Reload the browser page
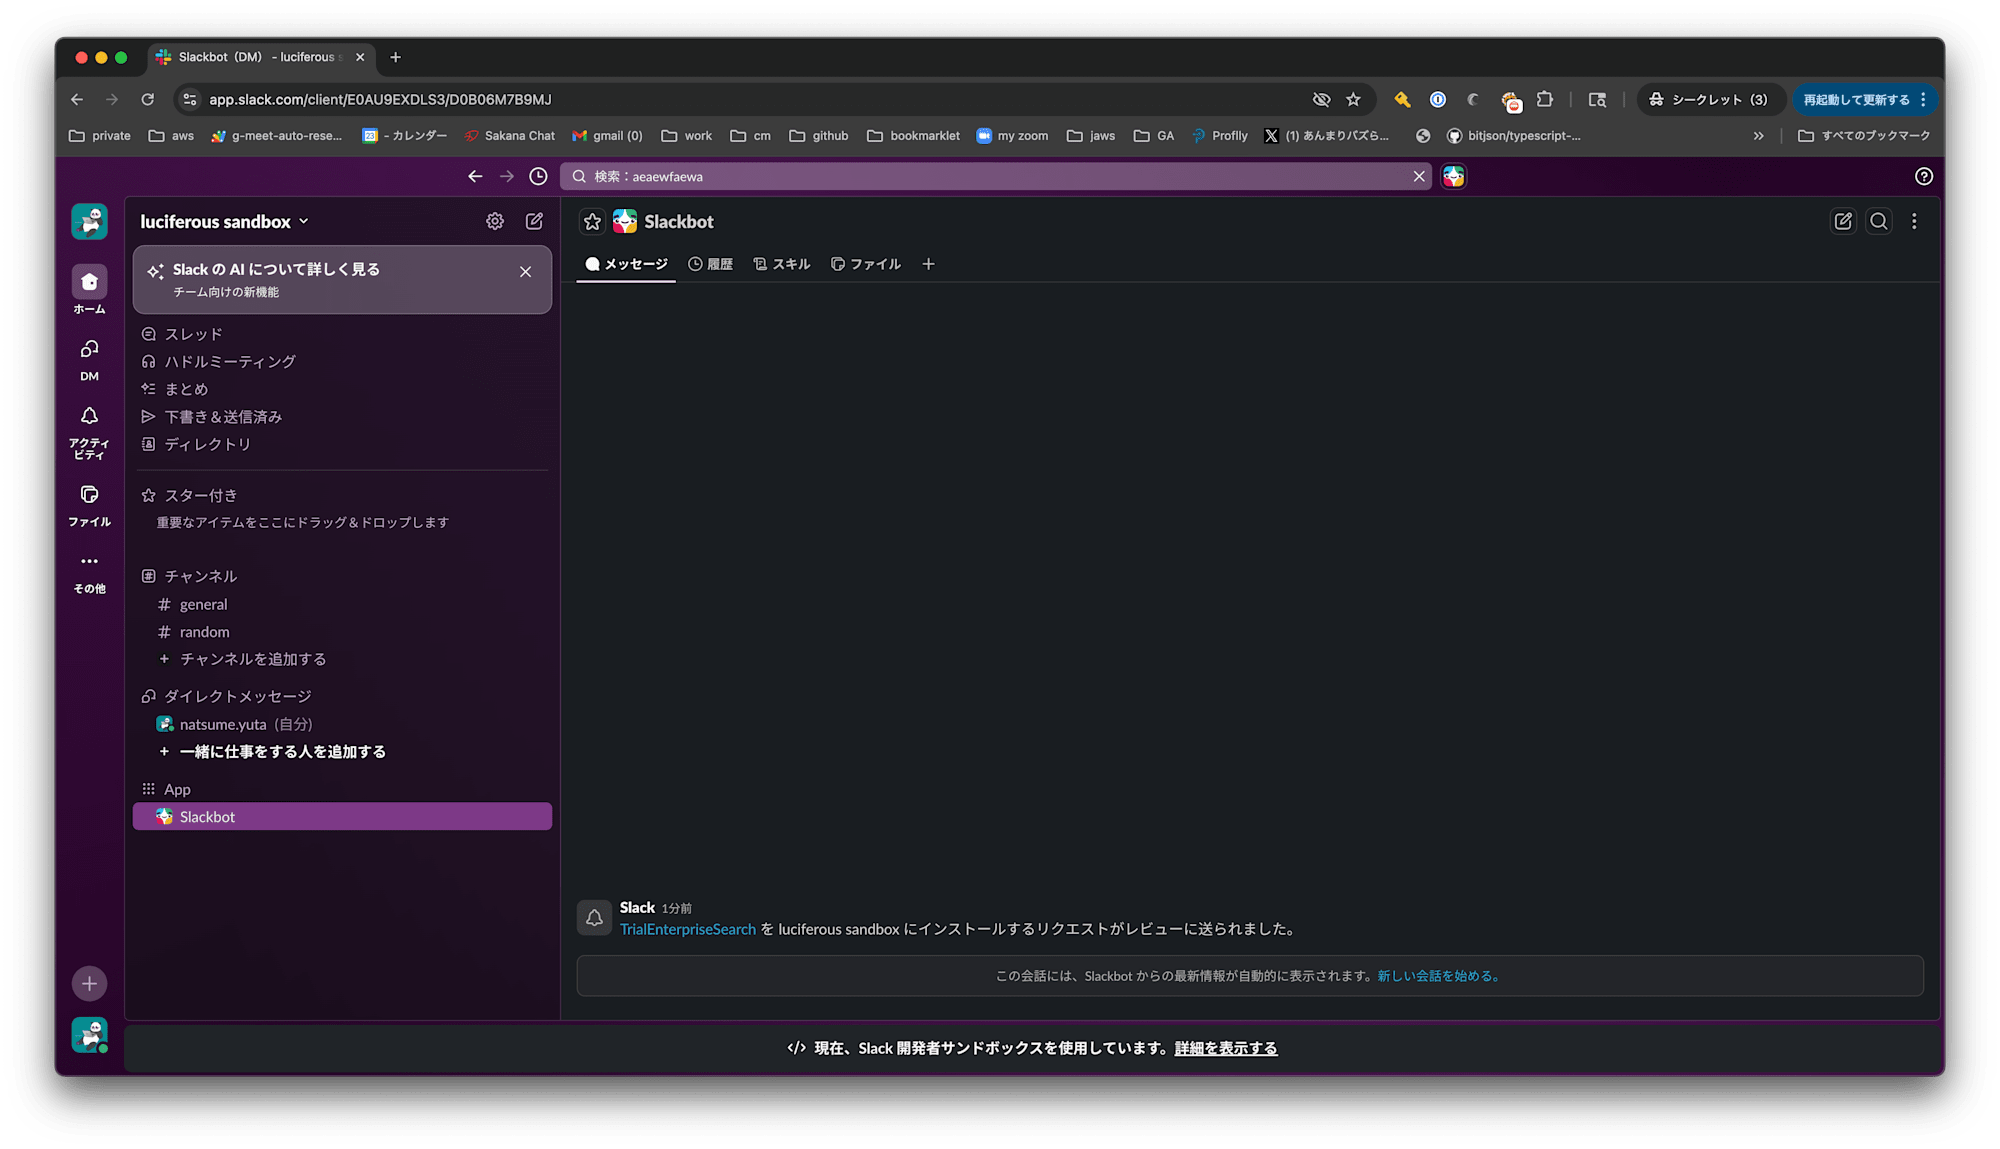This screenshot has height=1149, width=2000. tap(147, 99)
